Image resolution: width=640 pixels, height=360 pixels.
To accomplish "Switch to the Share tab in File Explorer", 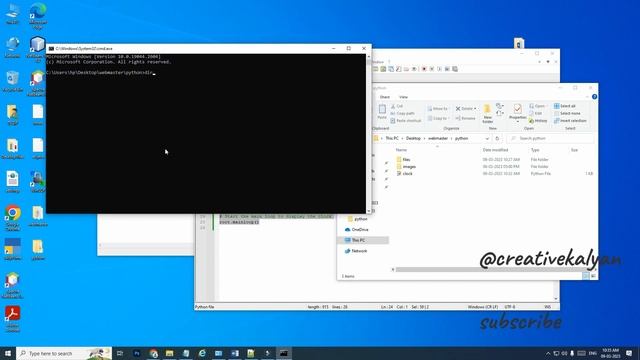I will click(384, 97).
